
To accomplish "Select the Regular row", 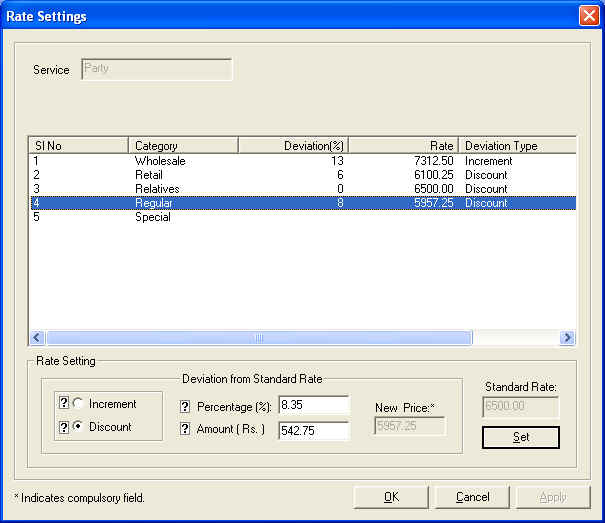I will 303,203.
